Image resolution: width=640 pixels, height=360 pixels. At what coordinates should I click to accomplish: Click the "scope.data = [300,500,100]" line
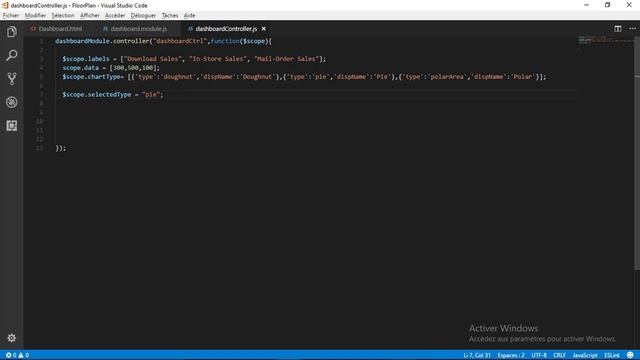(111, 68)
